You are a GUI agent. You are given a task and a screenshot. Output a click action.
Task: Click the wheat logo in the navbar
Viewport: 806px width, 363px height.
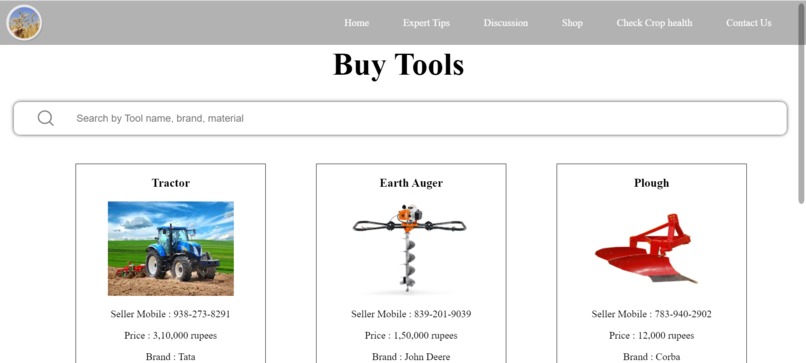(x=24, y=22)
